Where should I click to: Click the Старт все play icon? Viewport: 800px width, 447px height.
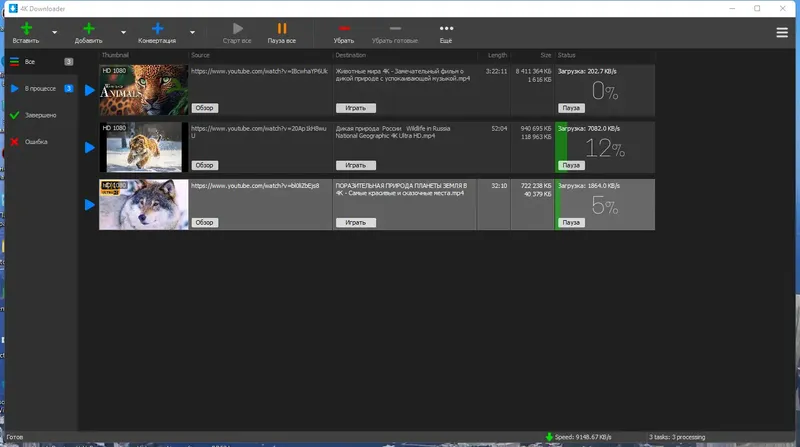tap(237, 29)
